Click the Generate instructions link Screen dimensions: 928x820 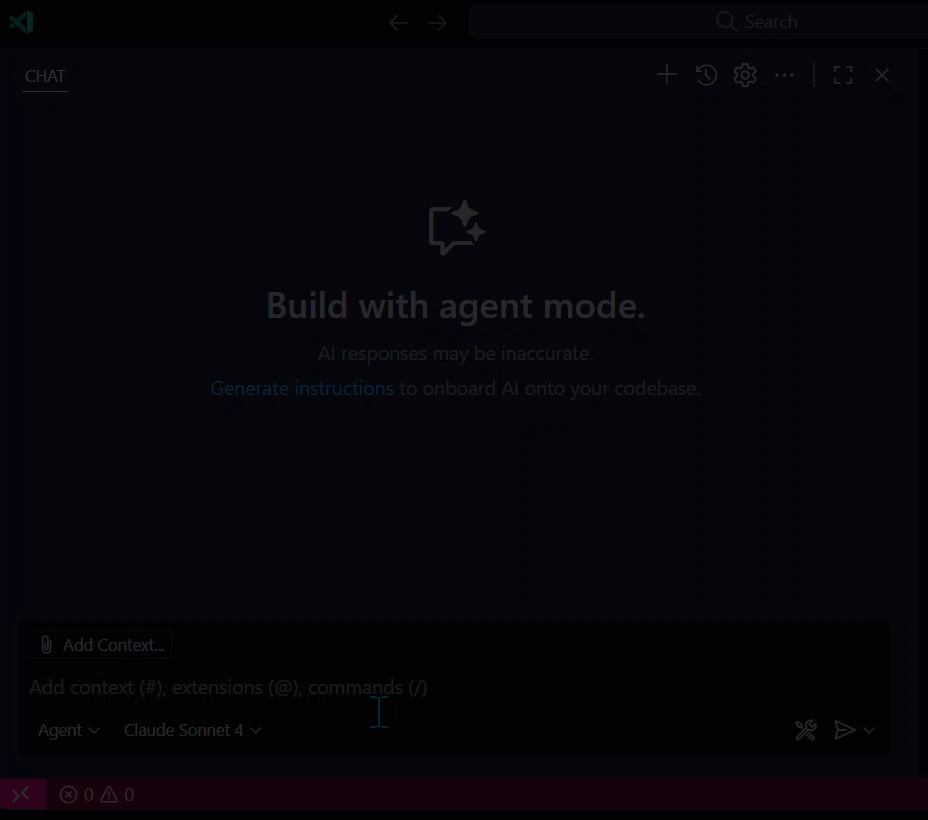301,388
